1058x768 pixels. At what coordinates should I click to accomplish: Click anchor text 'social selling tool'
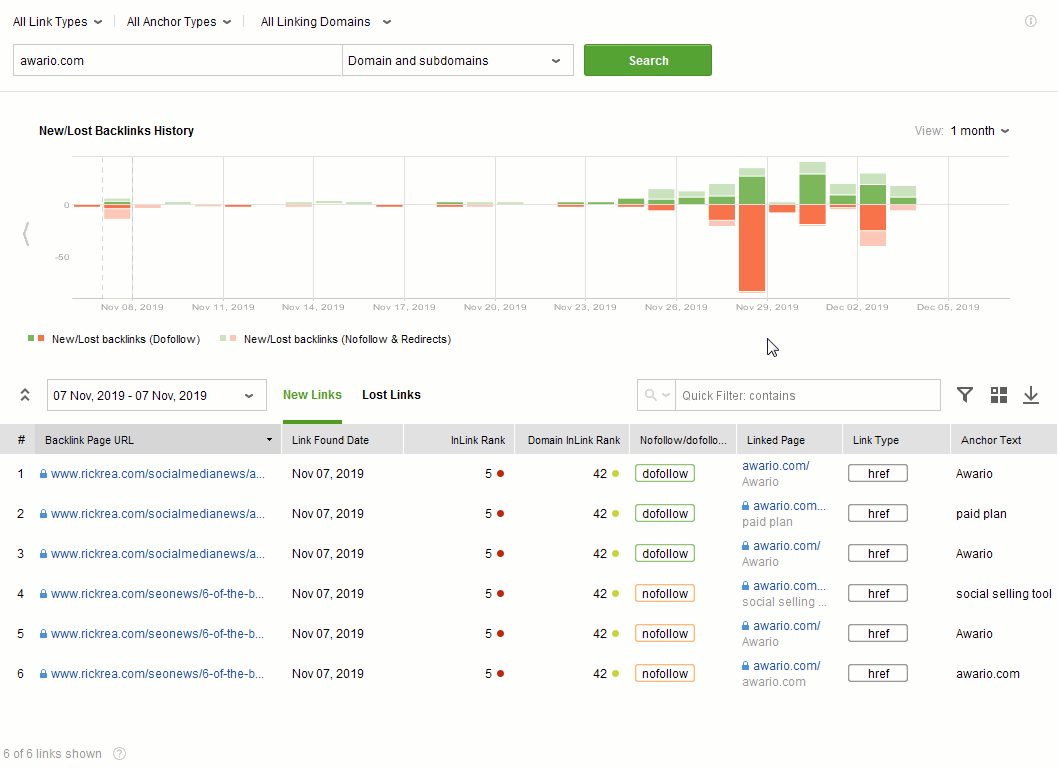point(1003,594)
